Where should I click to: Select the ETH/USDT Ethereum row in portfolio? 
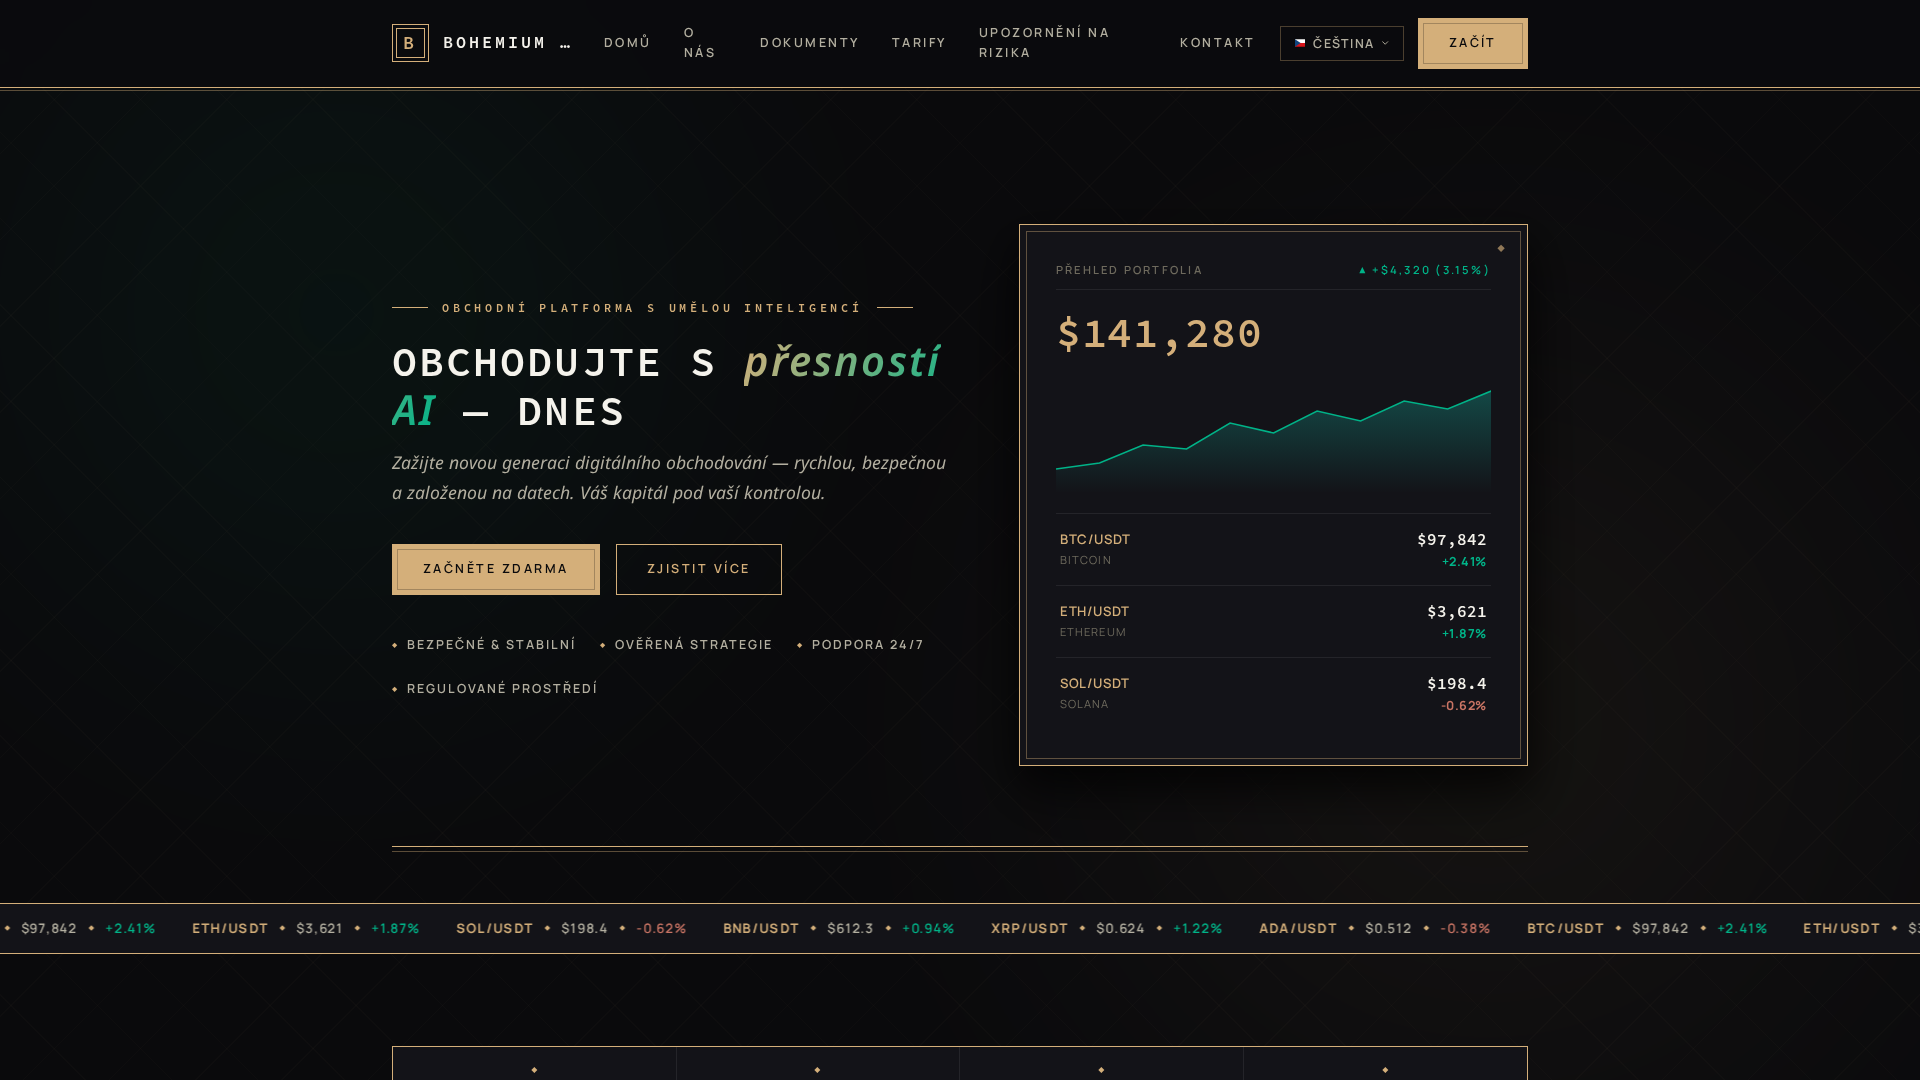tap(1273, 621)
